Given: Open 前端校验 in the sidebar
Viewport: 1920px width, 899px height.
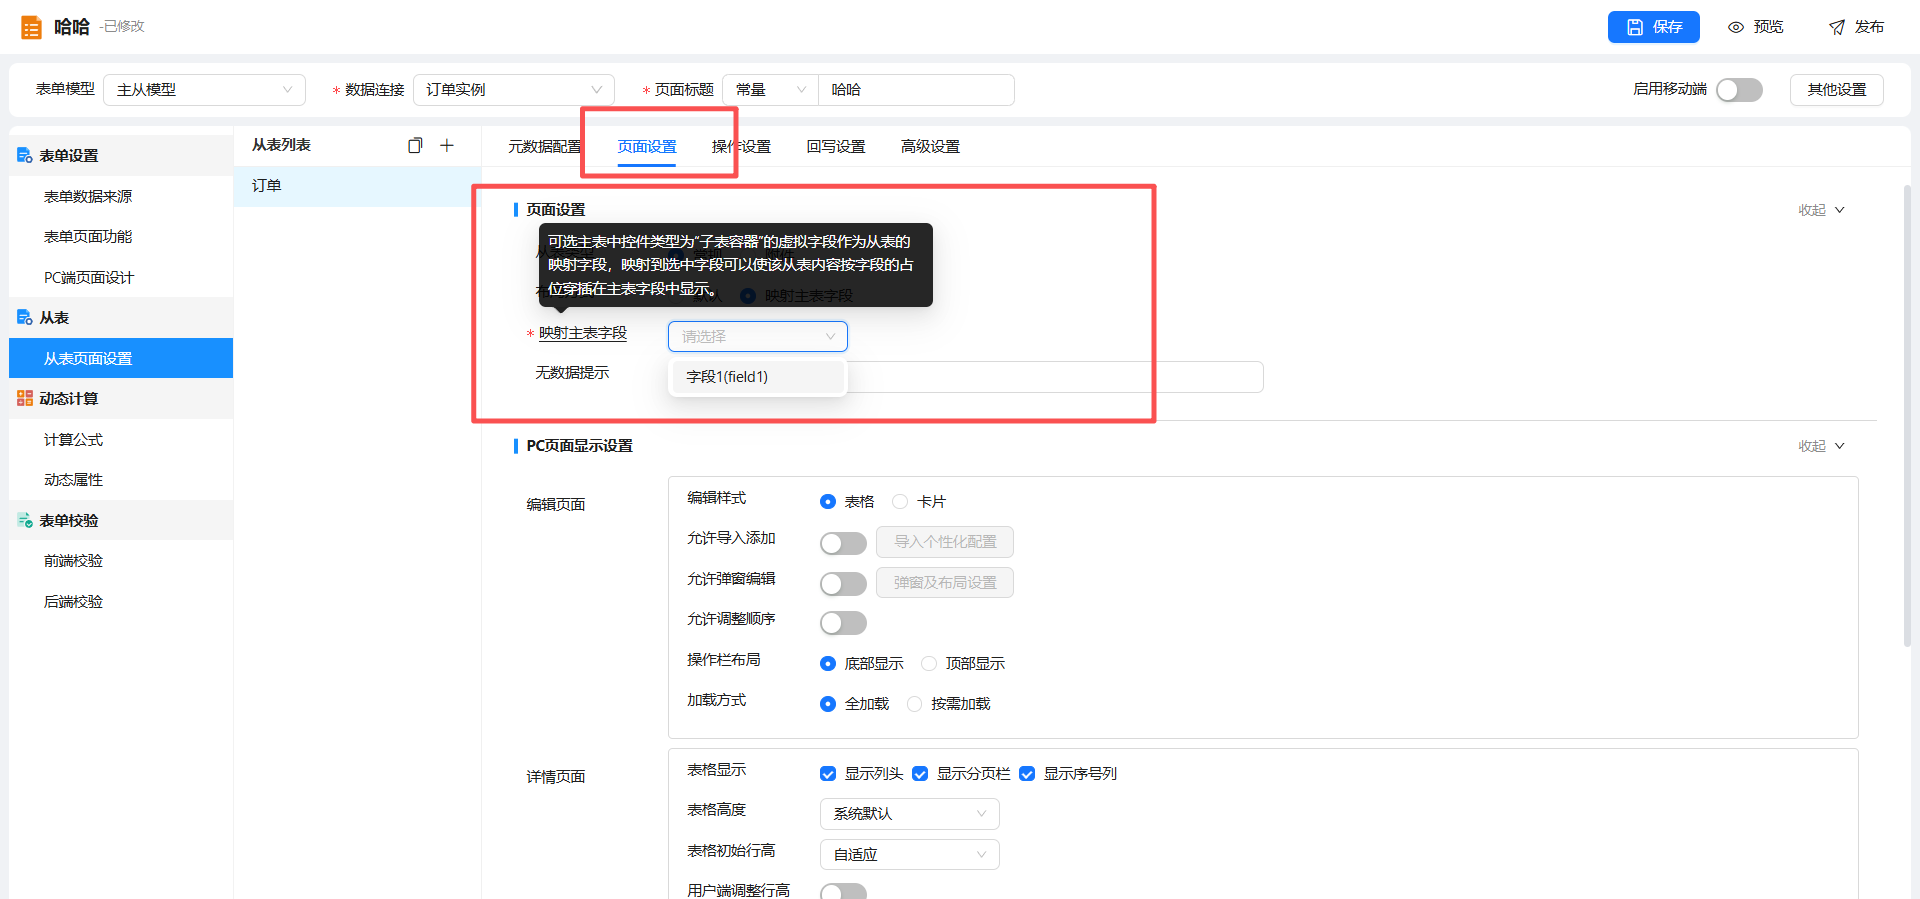Looking at the screenshot, I should (x=121, y=560).
